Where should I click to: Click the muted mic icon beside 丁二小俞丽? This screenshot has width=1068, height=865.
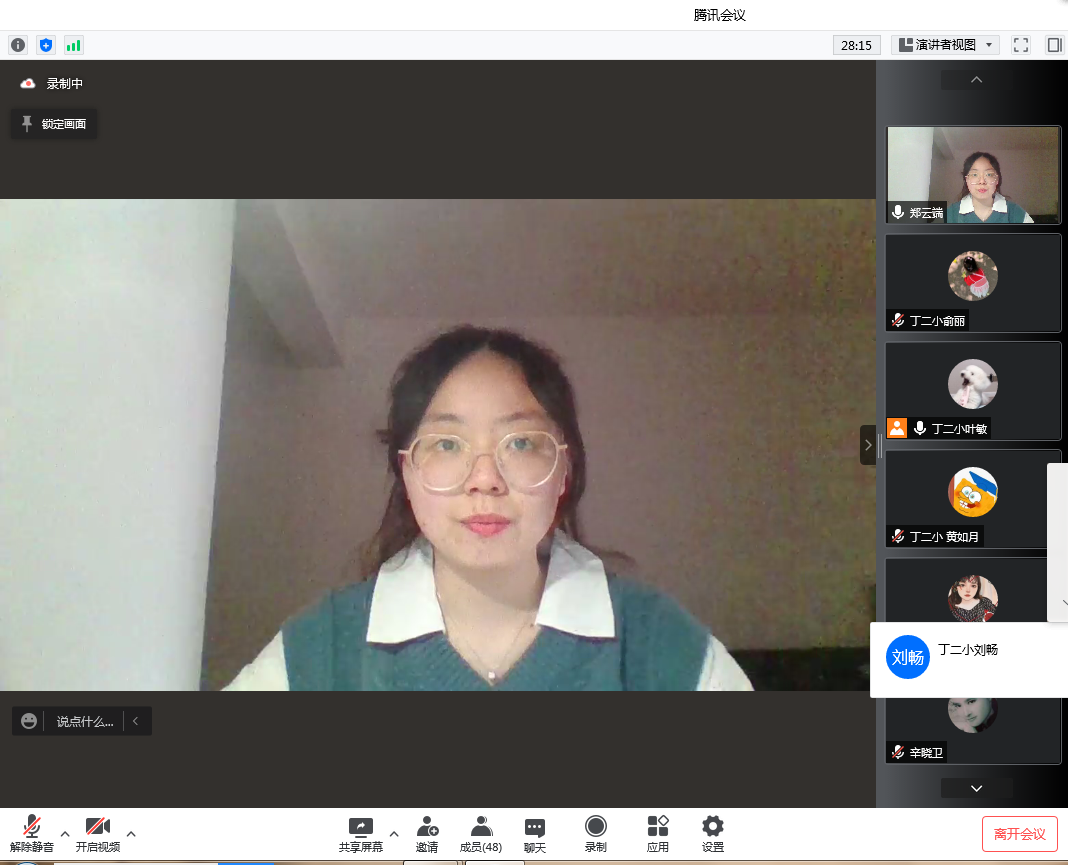coord(898,320)
